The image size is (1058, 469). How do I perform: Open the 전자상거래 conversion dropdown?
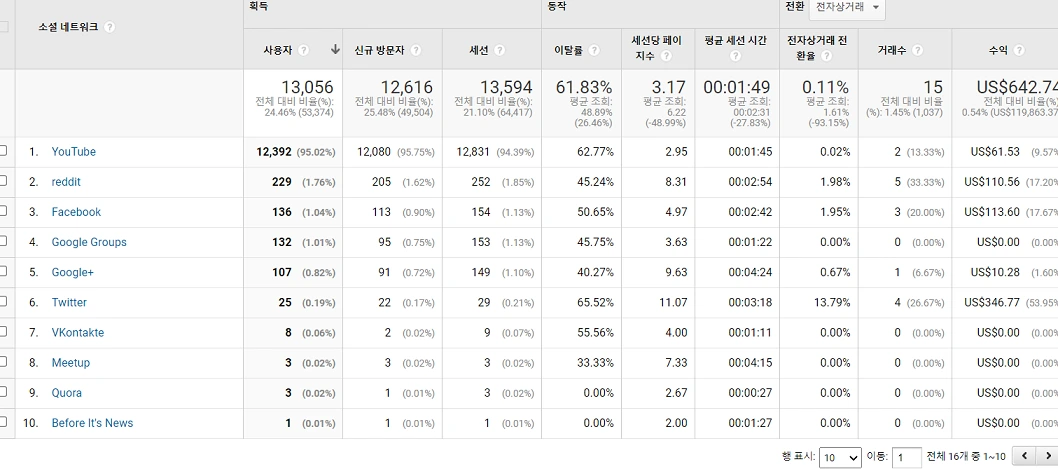847,7
